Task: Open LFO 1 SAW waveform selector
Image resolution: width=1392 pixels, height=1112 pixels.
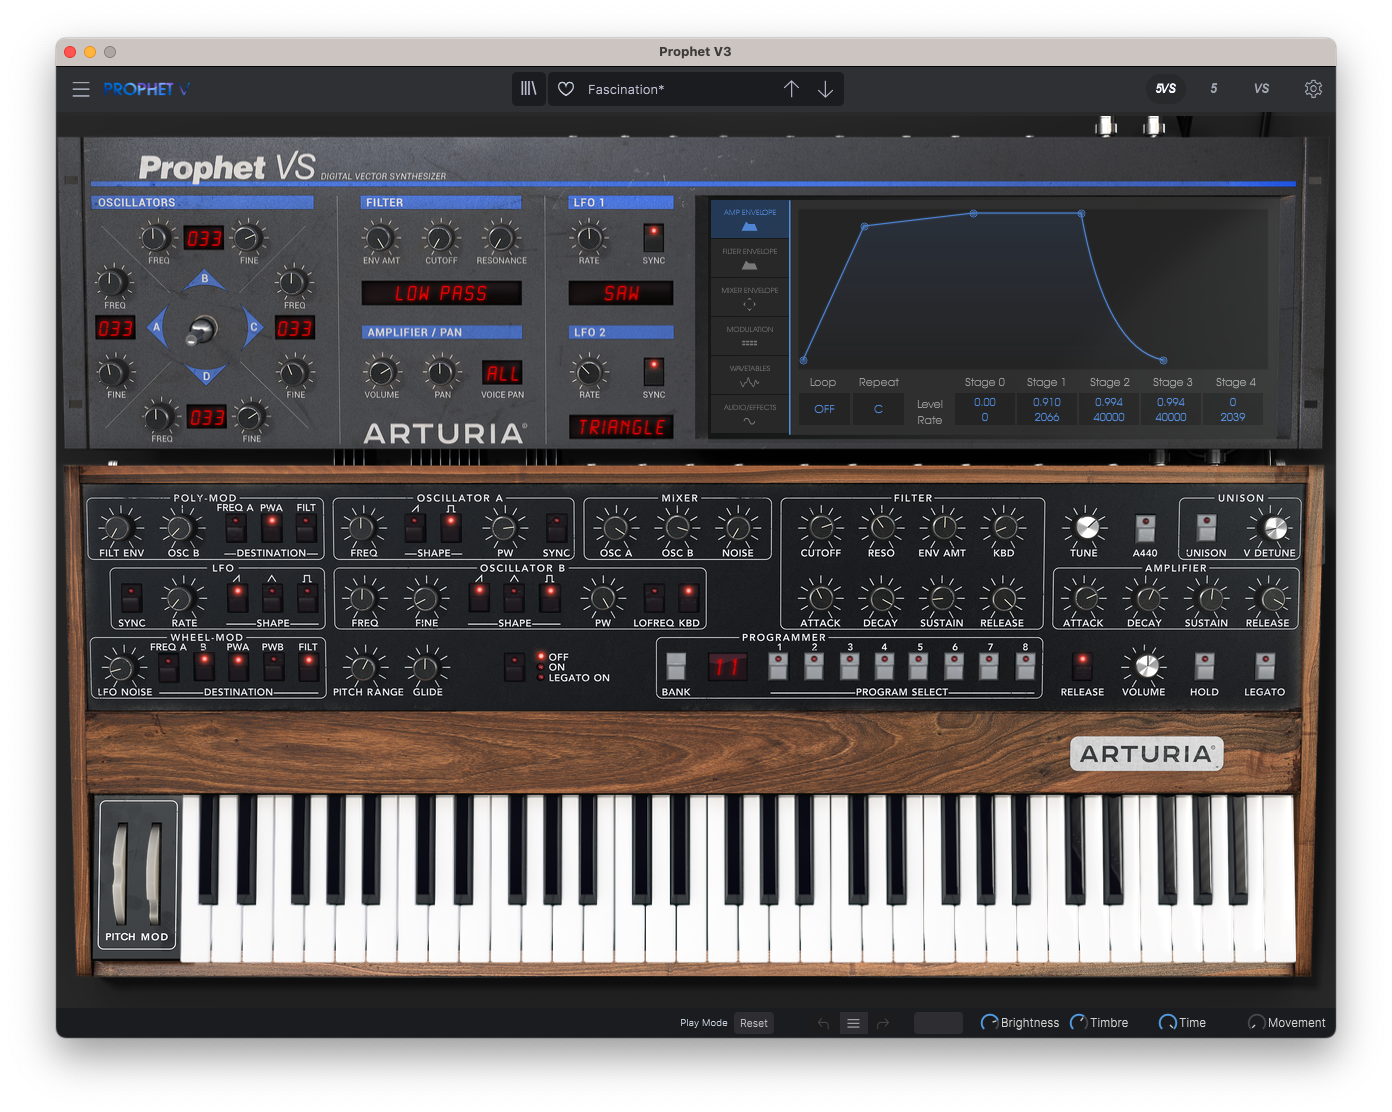Action: [621, 293]
